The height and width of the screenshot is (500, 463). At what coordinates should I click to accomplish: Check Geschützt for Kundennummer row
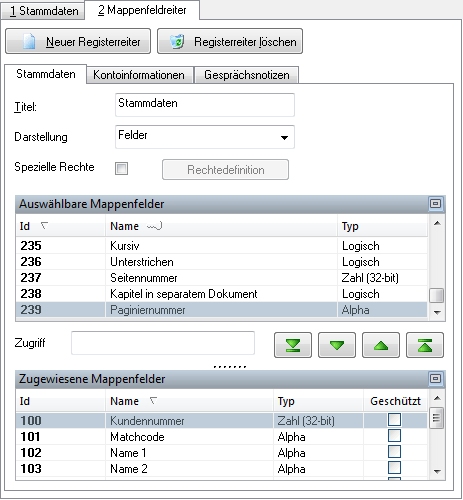(x=394, y=420)
